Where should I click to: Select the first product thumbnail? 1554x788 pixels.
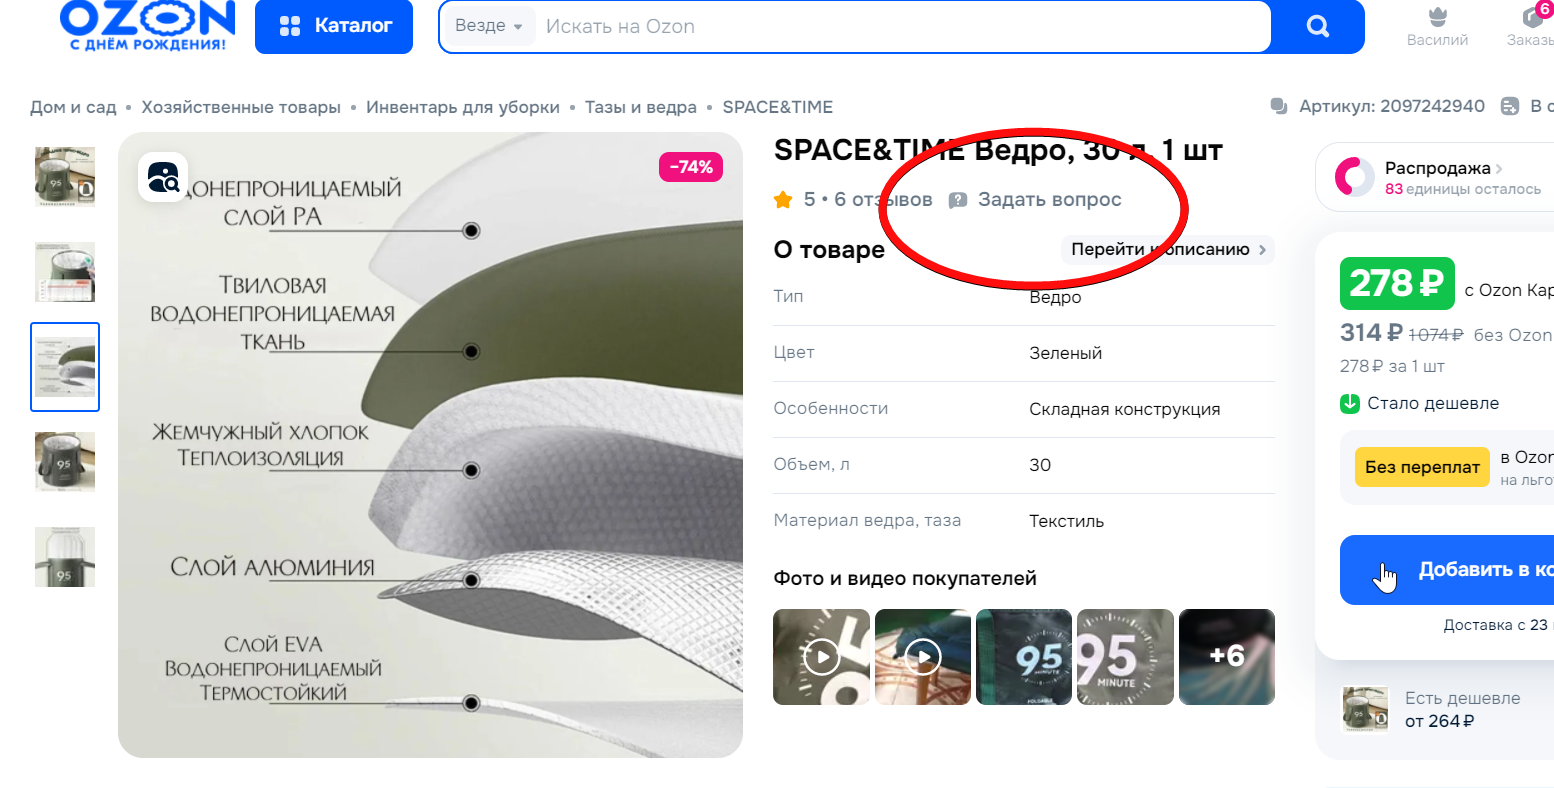point(65,177)
